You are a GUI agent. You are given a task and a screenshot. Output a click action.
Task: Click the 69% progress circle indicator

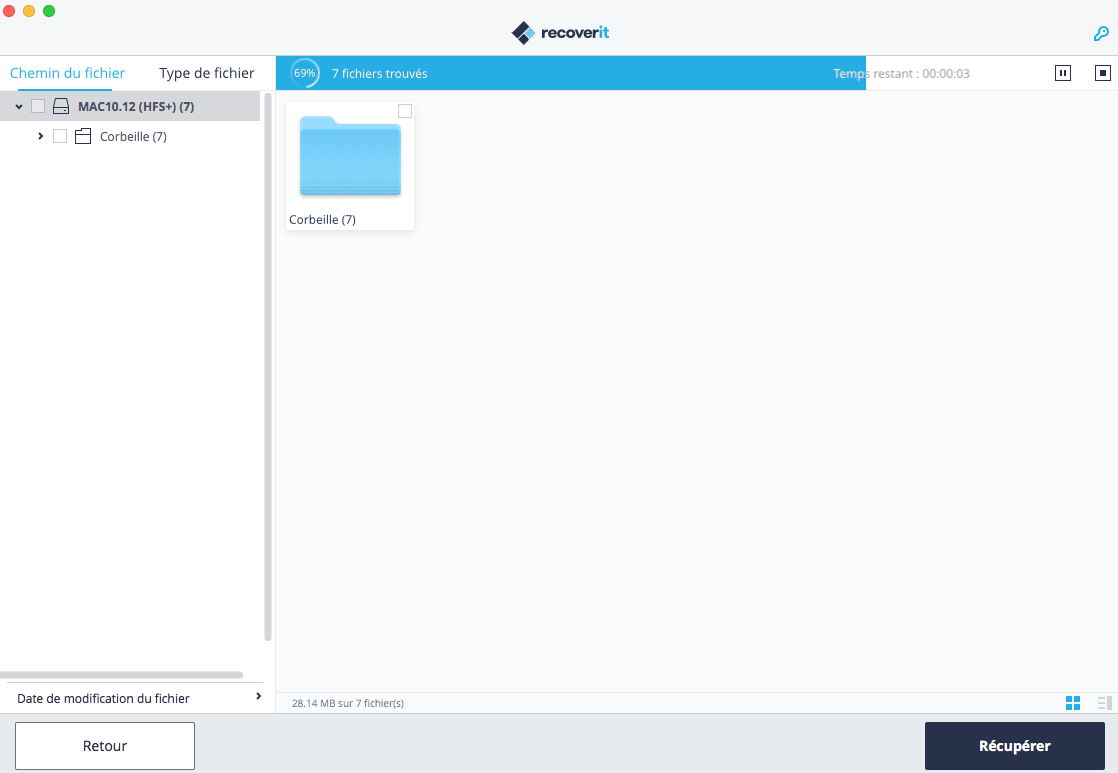304,73
